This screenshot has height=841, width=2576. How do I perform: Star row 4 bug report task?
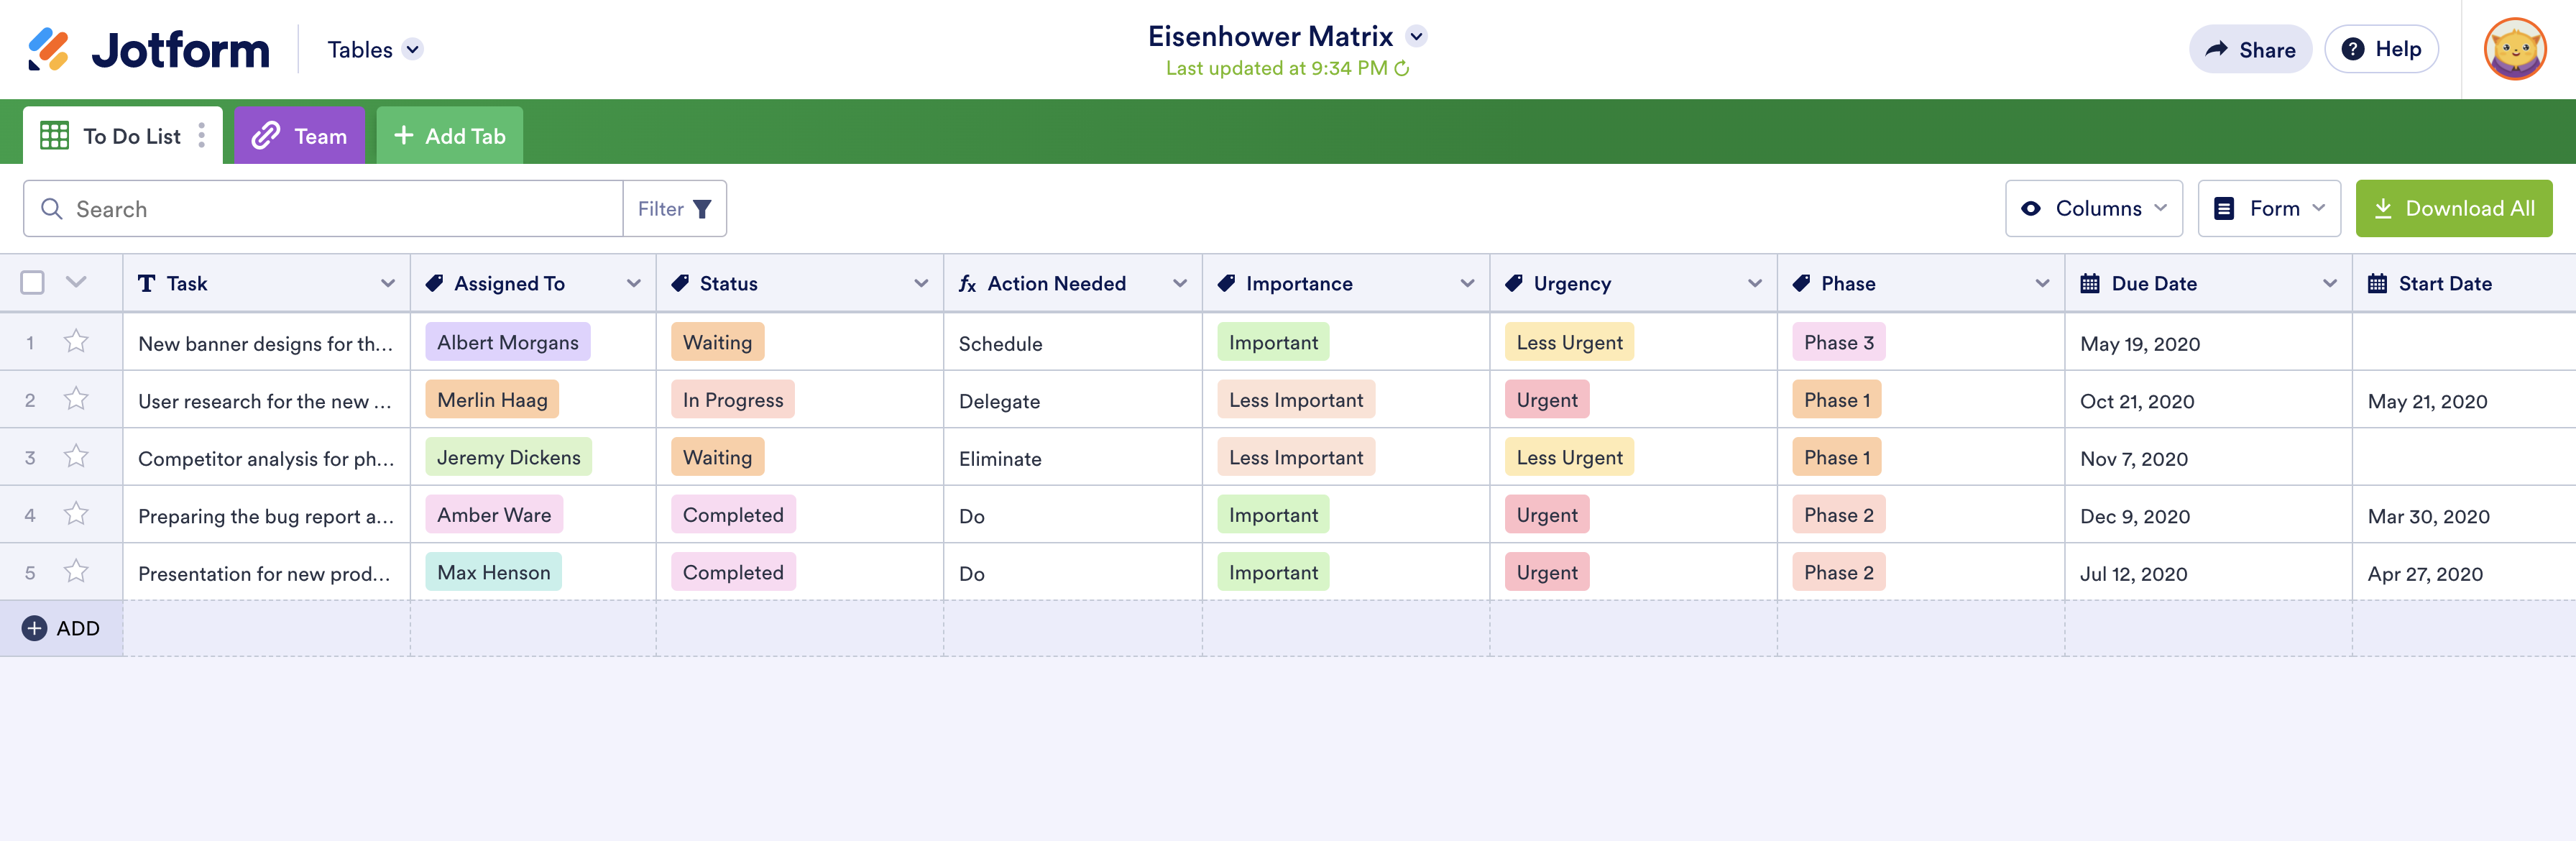76,515
